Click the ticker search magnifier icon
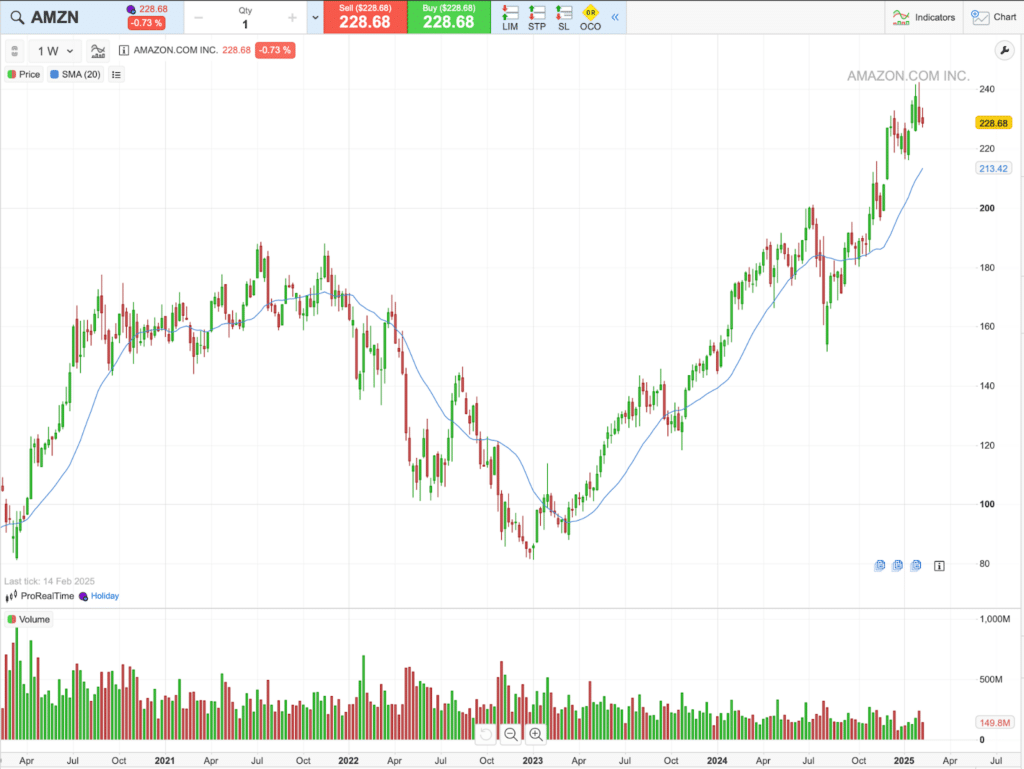This screenshot has height=769, width=1024. coord(17,18)
